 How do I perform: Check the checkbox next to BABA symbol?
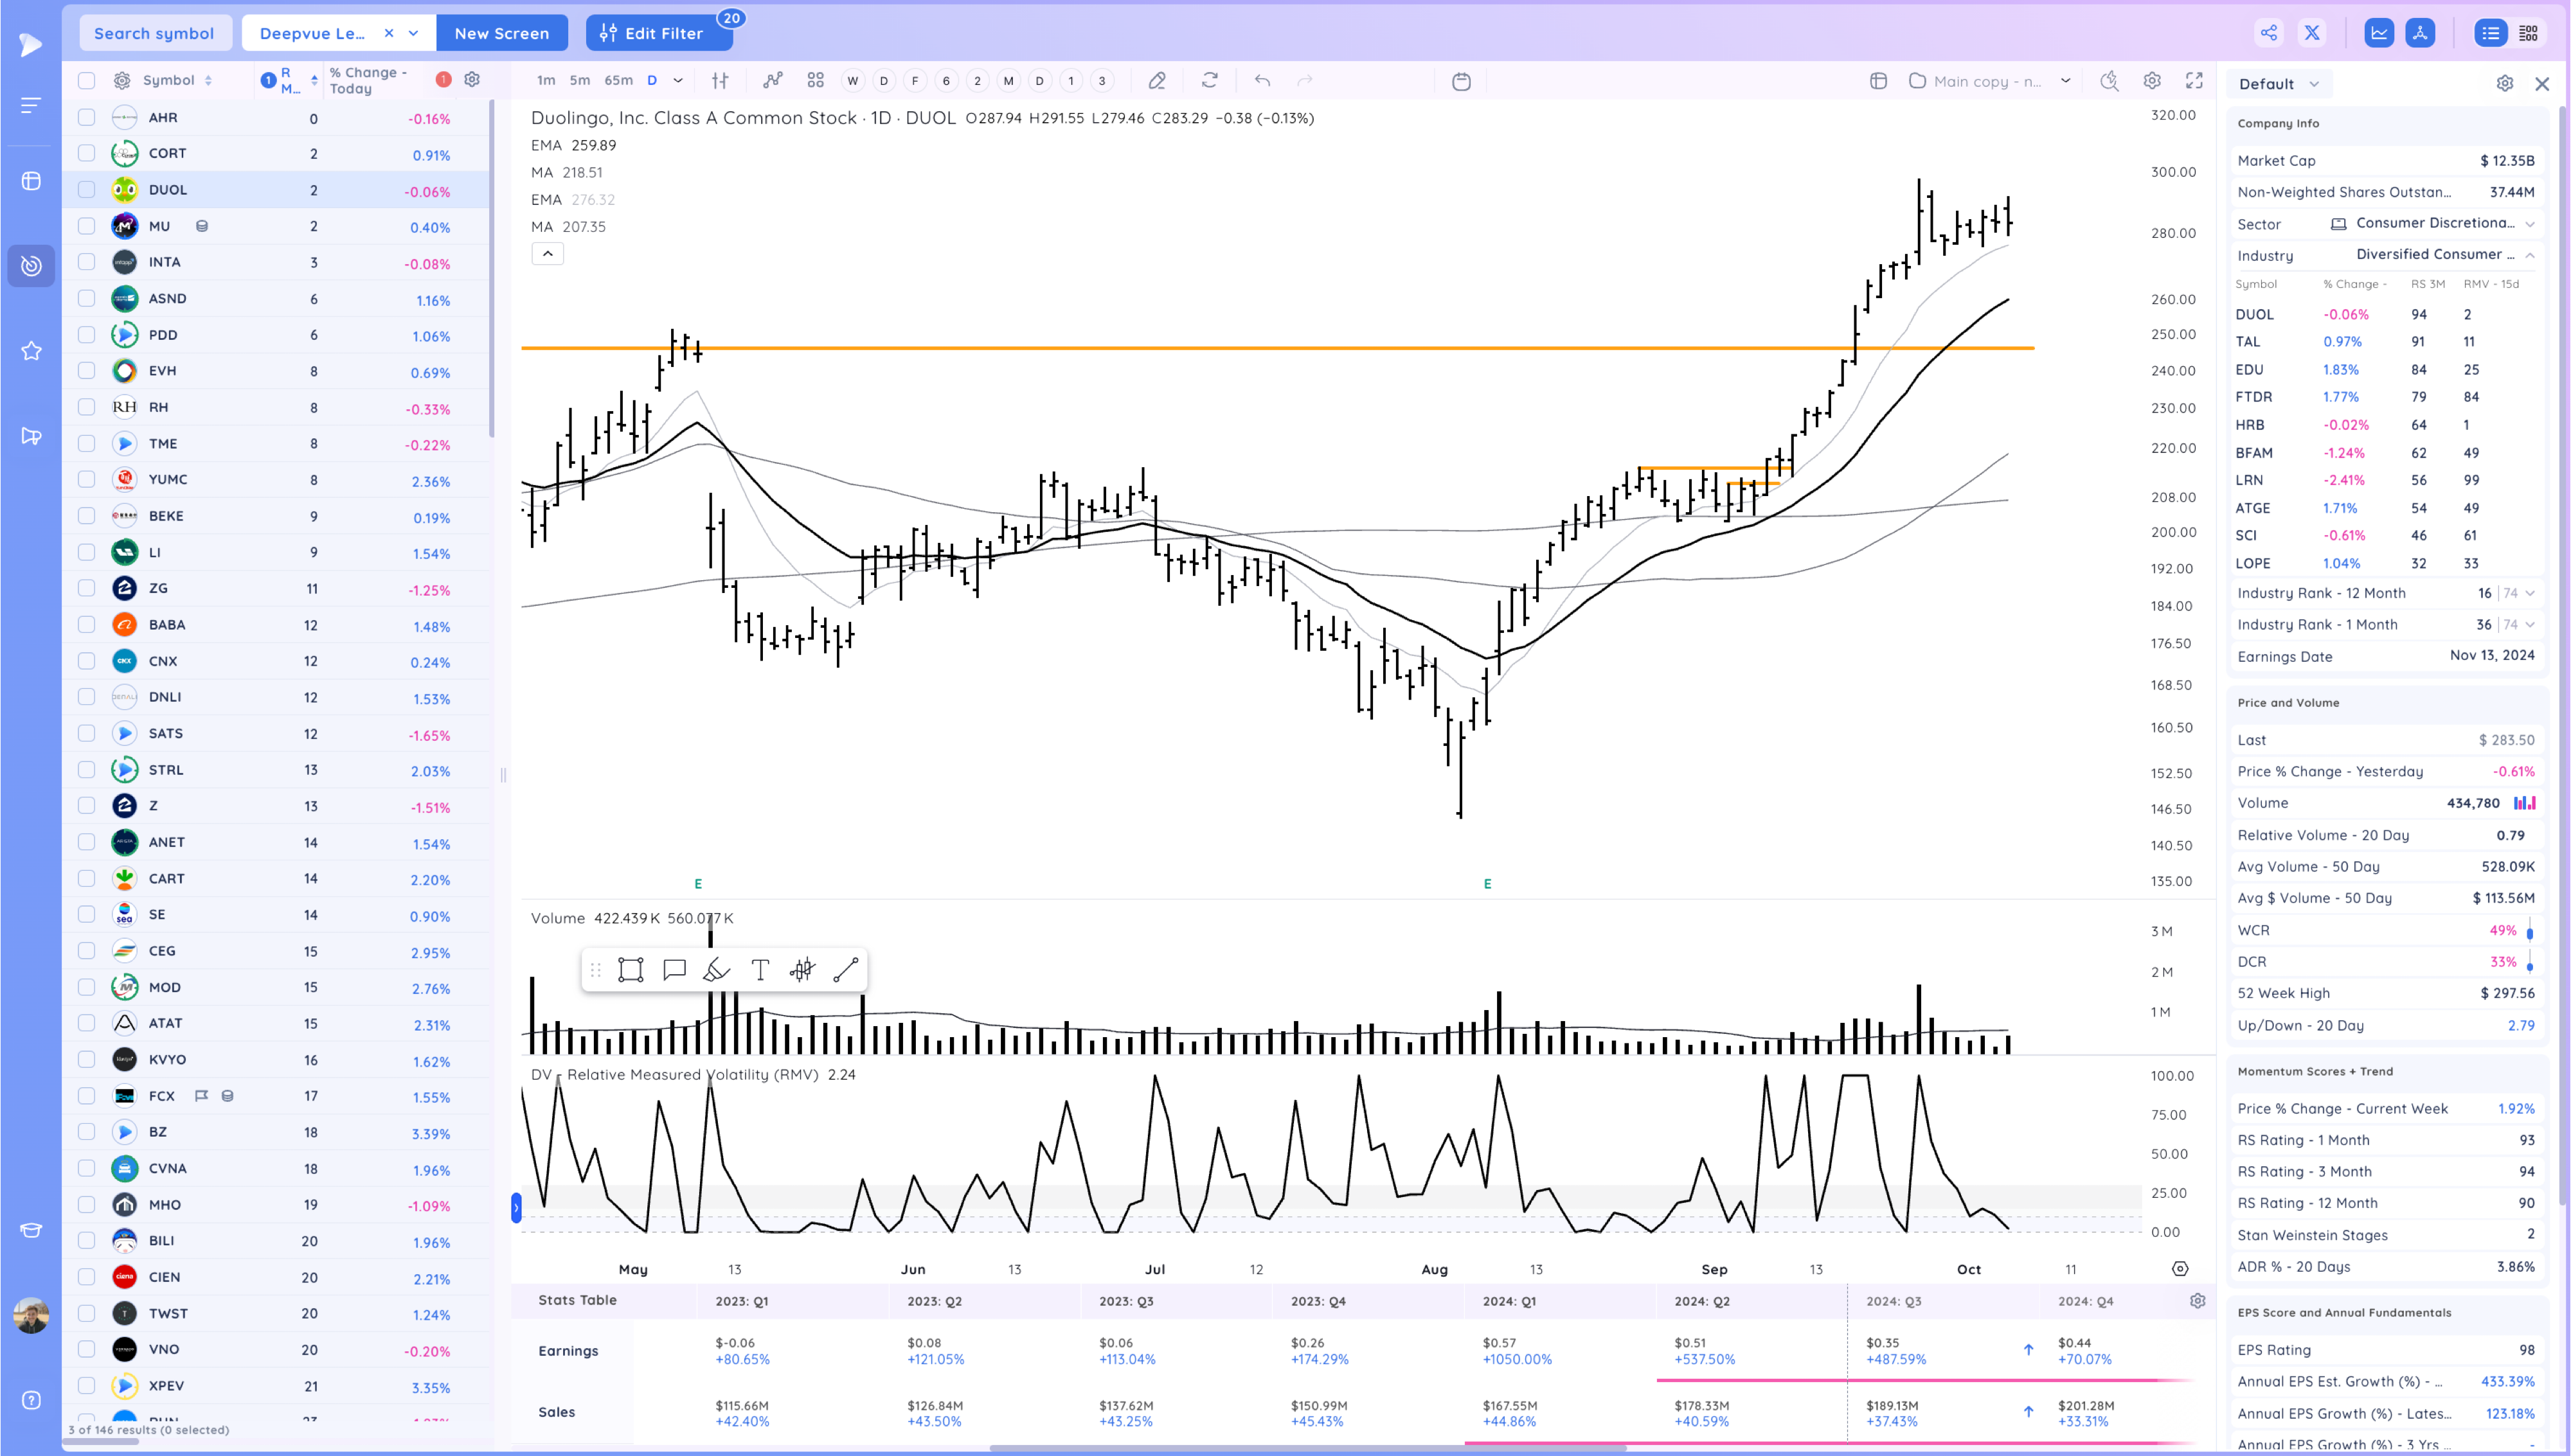[86, 624]
